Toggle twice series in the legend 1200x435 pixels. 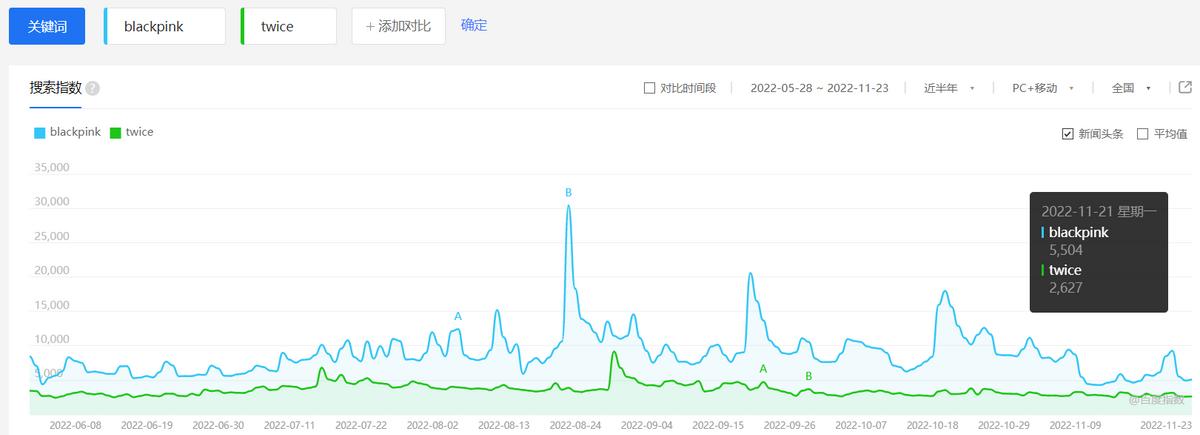132,132
